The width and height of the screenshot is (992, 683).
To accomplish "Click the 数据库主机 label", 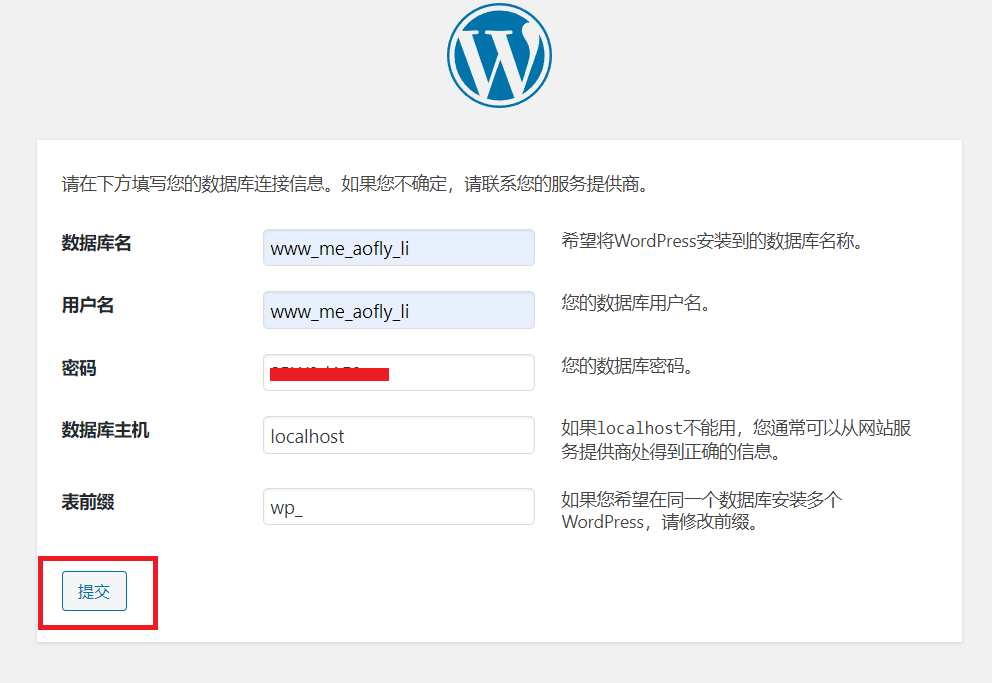I will [x=105, y=430].
